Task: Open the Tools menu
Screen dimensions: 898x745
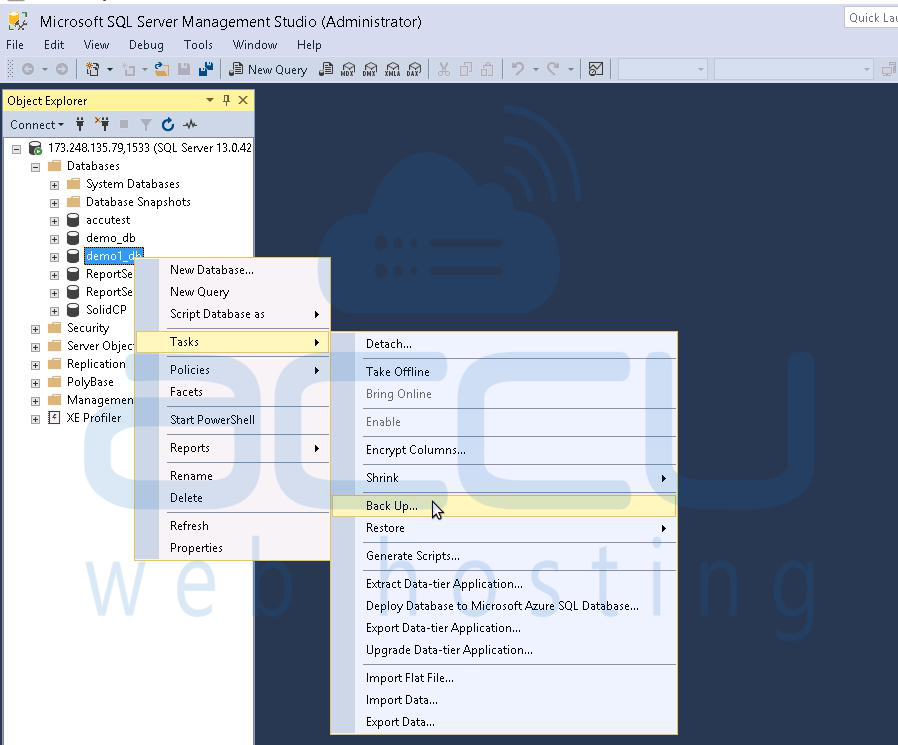Action: pyautogui.click(x=198, y=45)
